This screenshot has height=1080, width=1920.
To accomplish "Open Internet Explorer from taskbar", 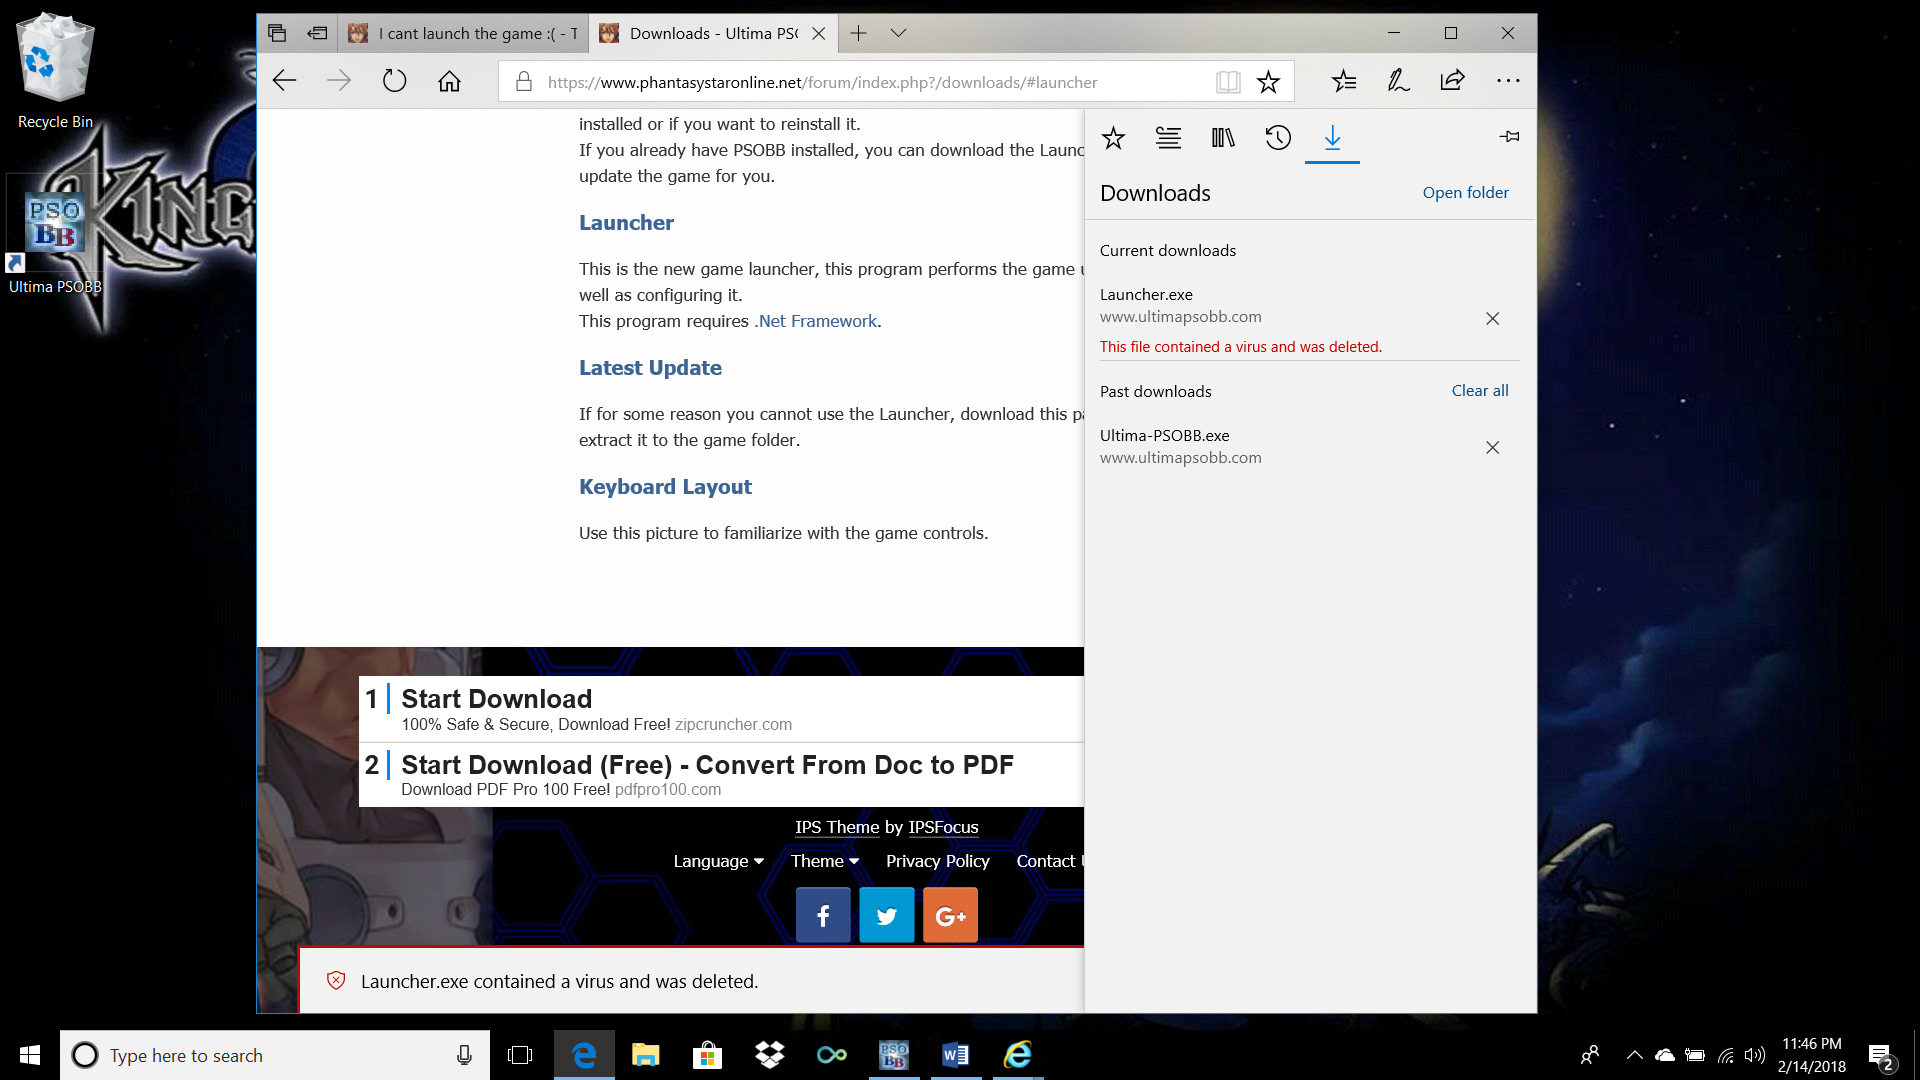I will coord(1018,1055).
